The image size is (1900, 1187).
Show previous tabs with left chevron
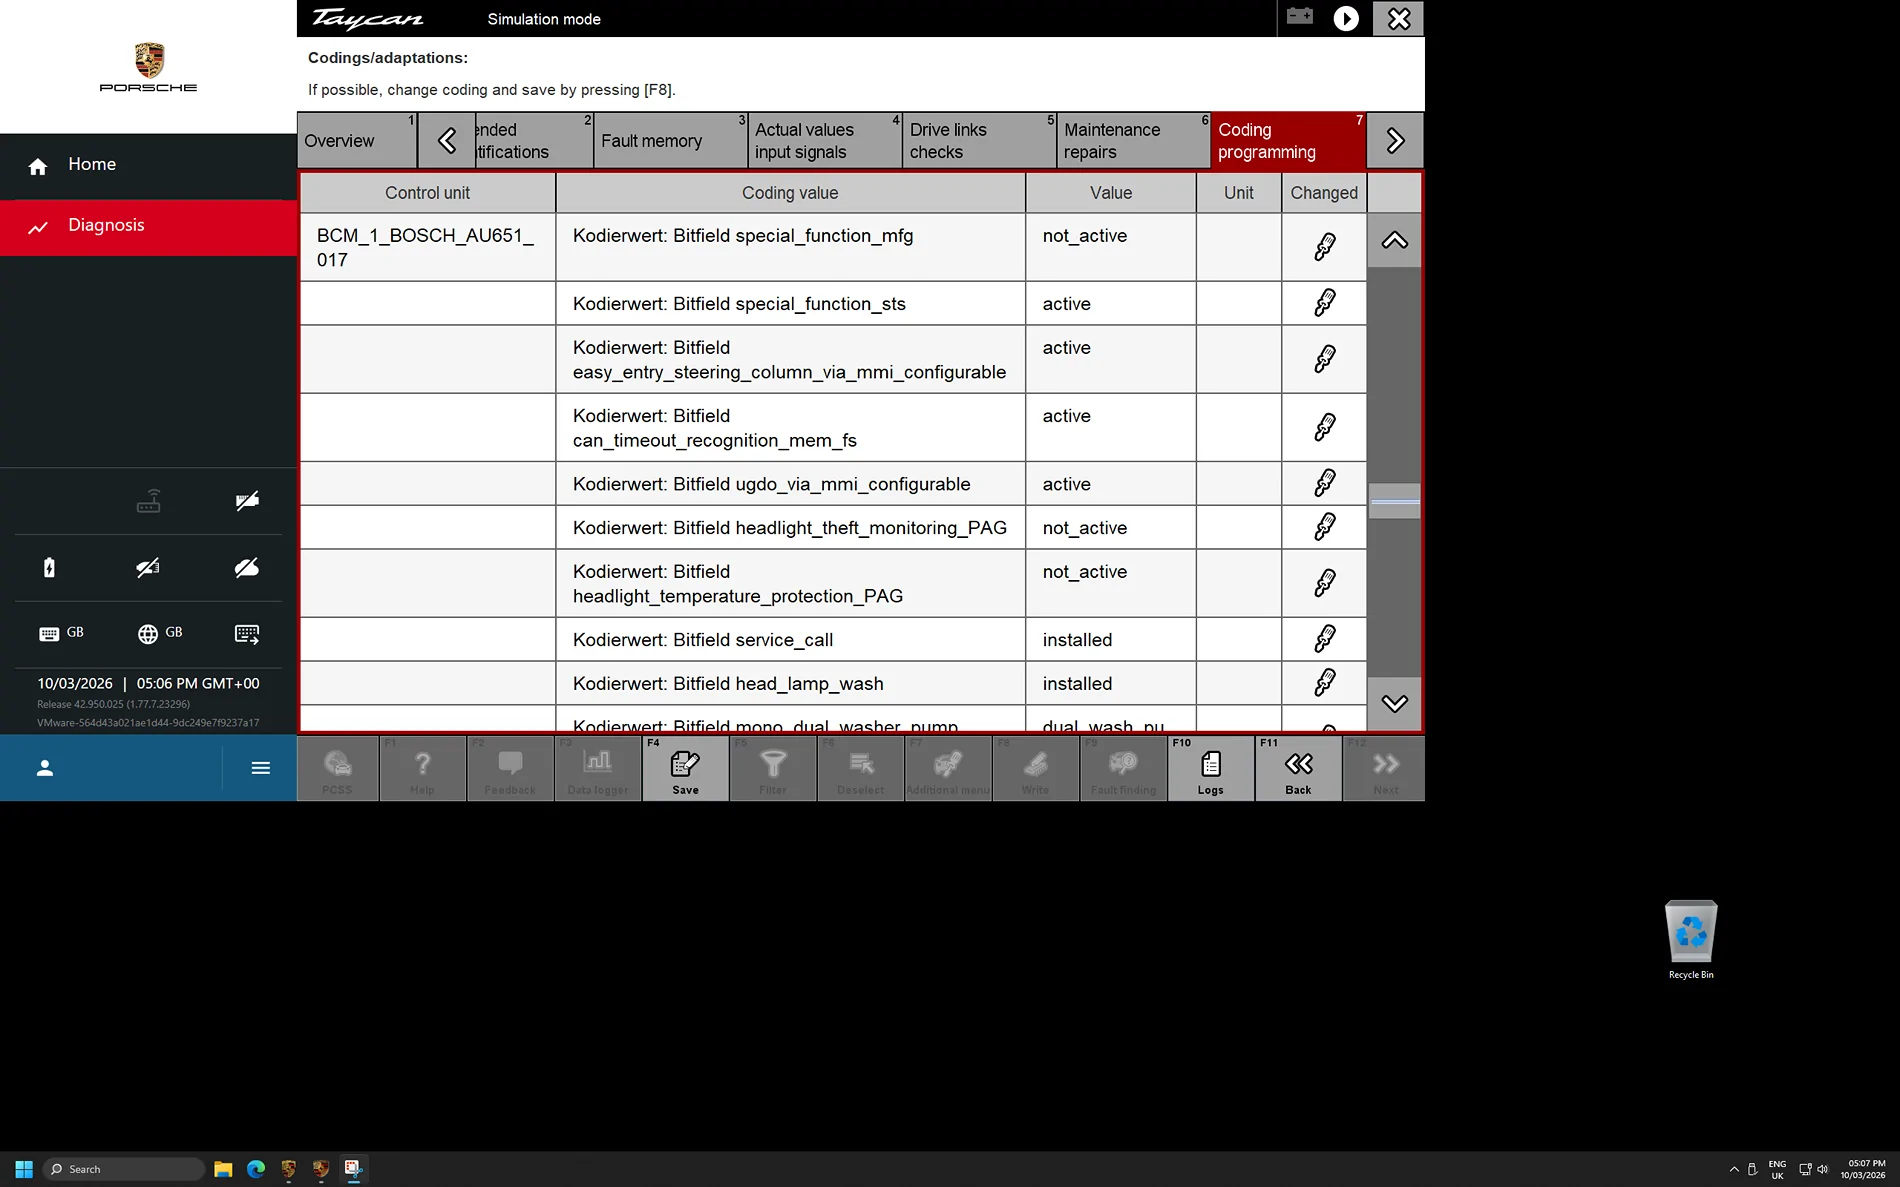click(x=446, y=140)
